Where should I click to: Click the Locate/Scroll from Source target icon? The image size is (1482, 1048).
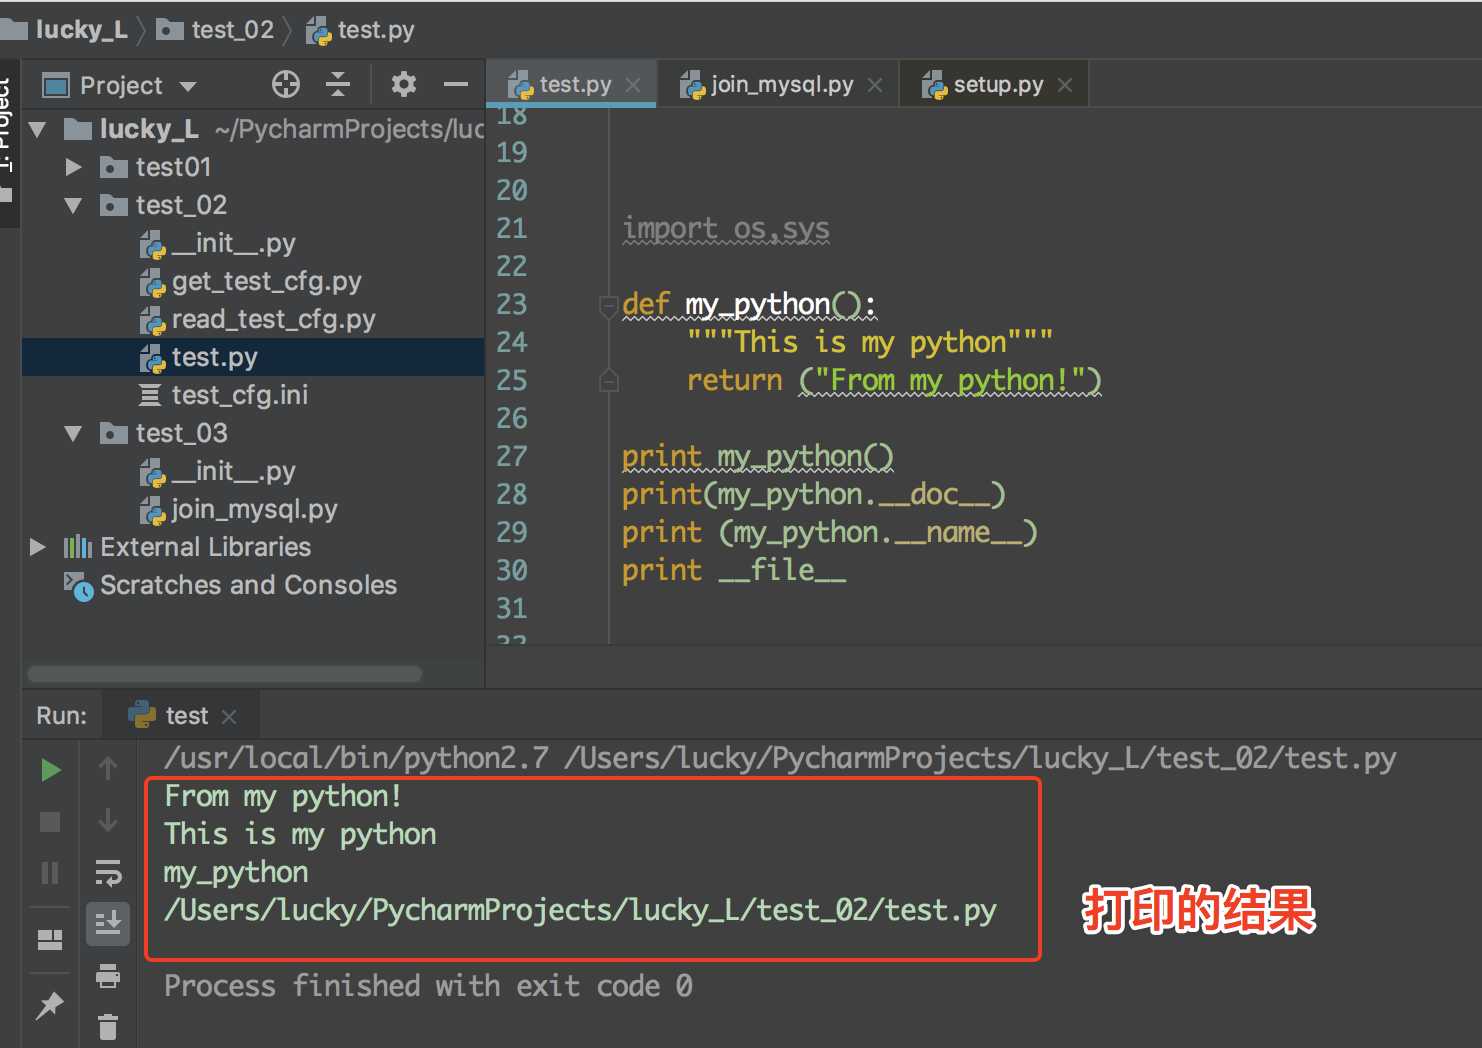pyautogui.click(x=286, y=85)
